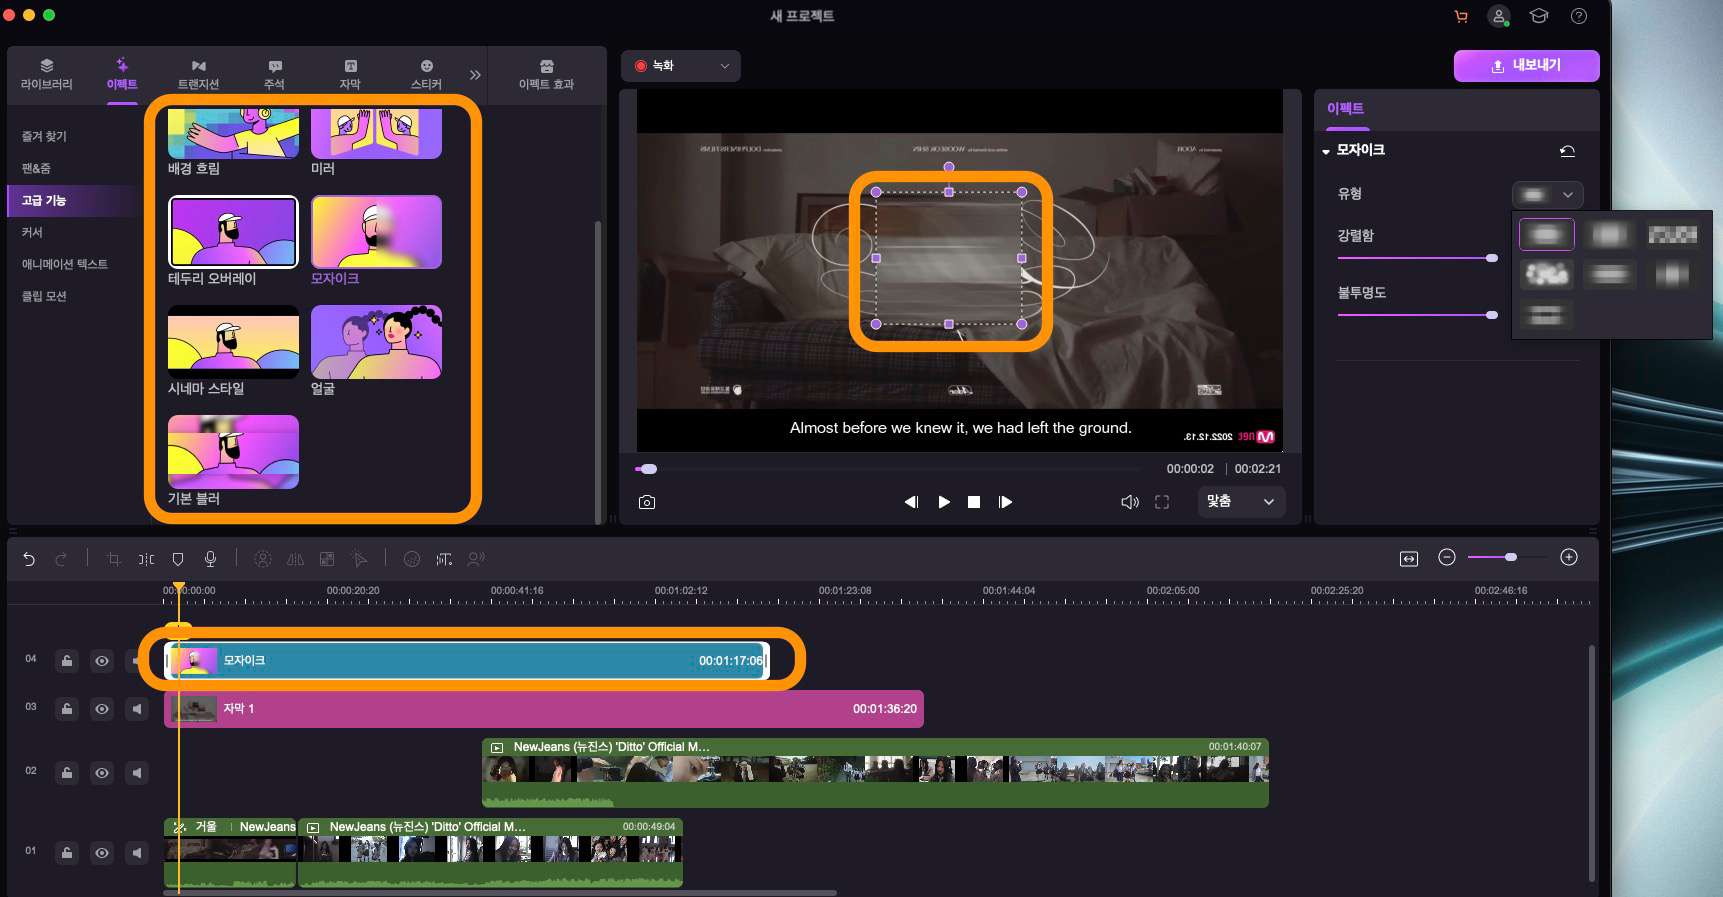
Task: Adjust the 강렬함 intensity slider
Action: click(1417, 258)
